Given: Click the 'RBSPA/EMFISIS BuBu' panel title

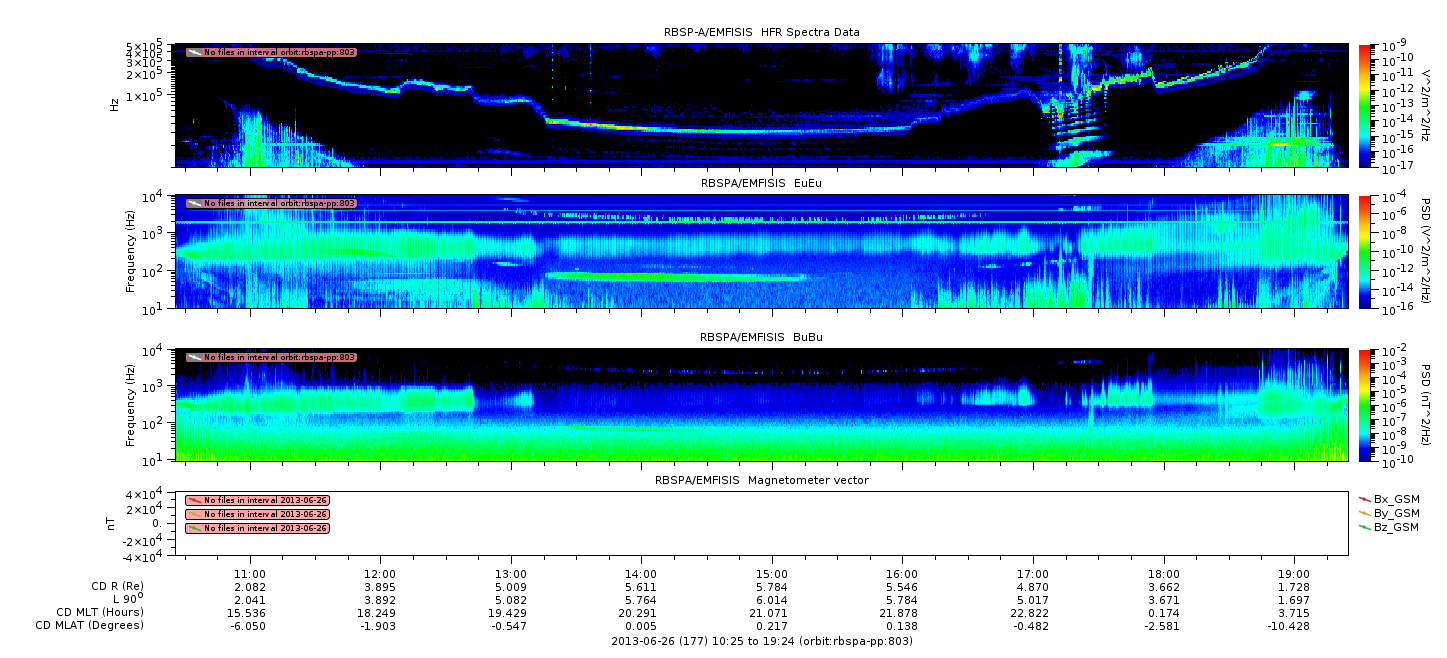Looking at the screenshot, I should tap(761, 337).
